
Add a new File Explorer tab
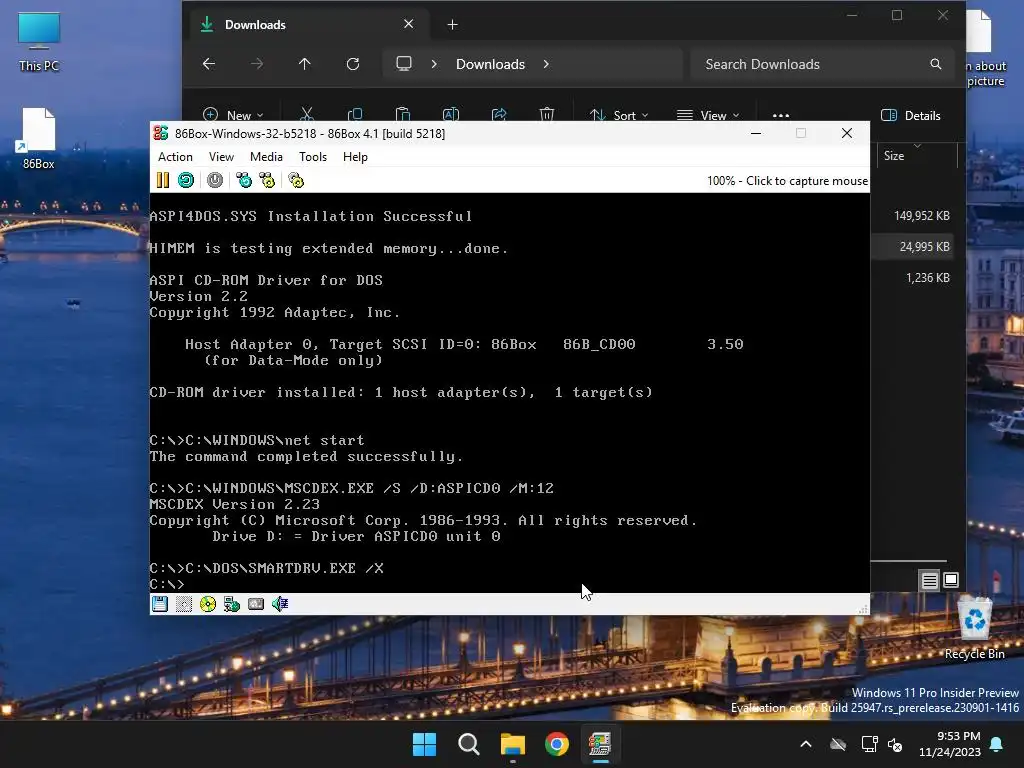tap(453, 25)
